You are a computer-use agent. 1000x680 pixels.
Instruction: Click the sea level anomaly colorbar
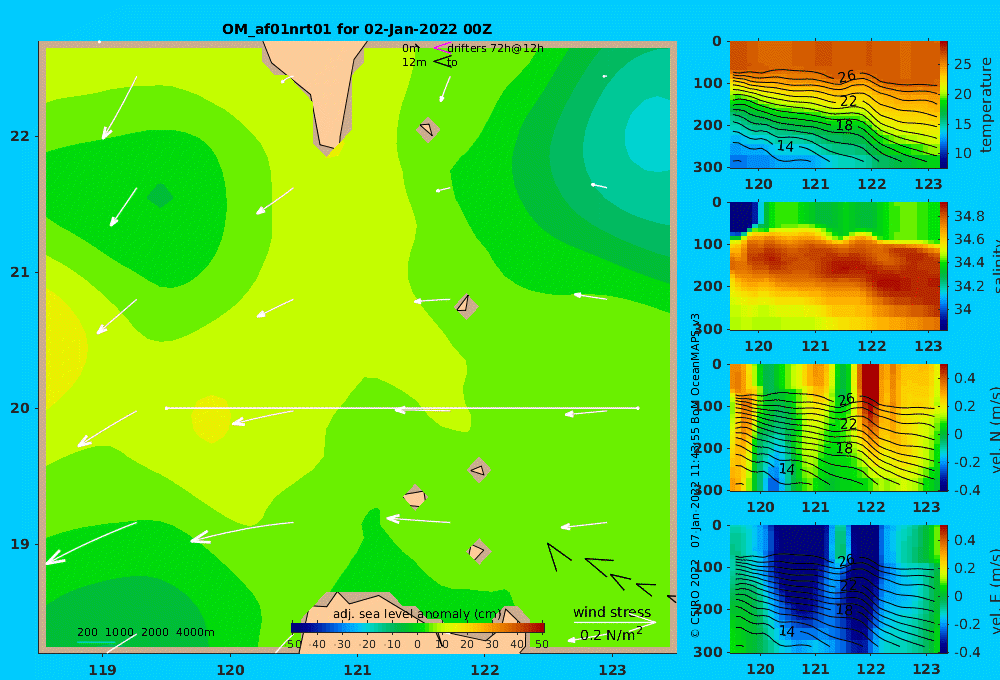(418, 628)
